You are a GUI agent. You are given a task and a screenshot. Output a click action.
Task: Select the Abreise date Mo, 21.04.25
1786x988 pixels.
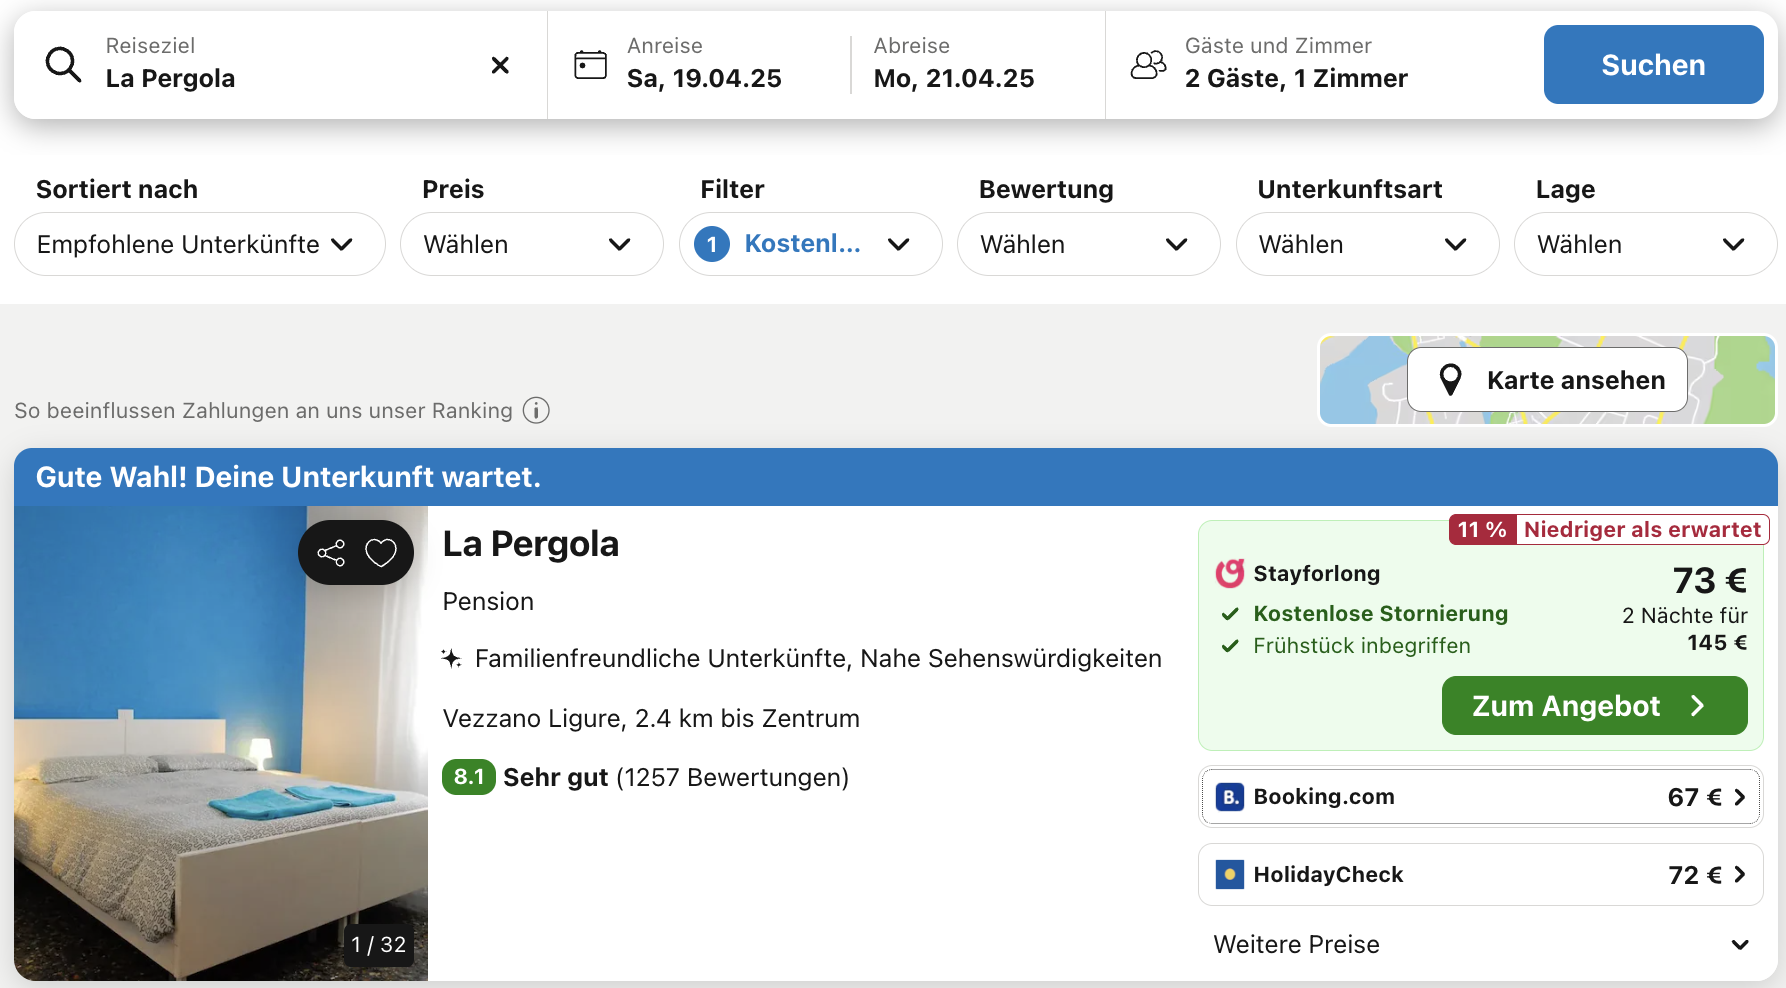(954, 65)
